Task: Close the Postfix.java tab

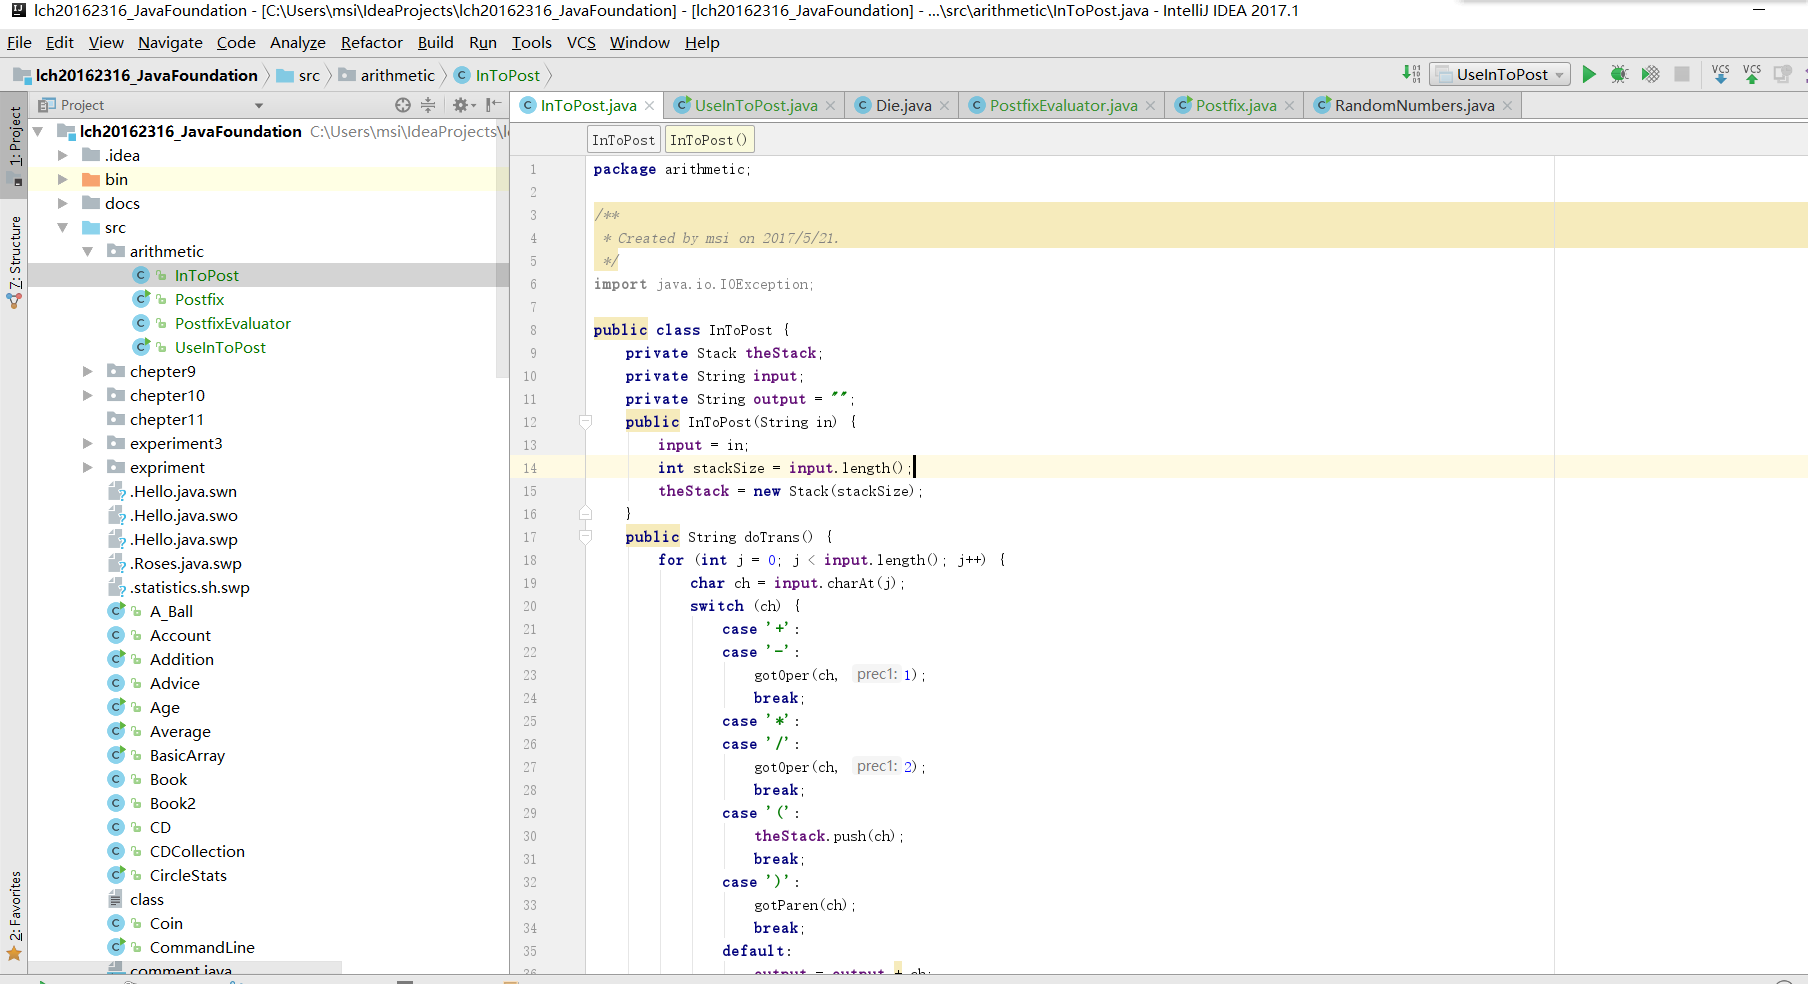Action: click(x=1289, y=106)
